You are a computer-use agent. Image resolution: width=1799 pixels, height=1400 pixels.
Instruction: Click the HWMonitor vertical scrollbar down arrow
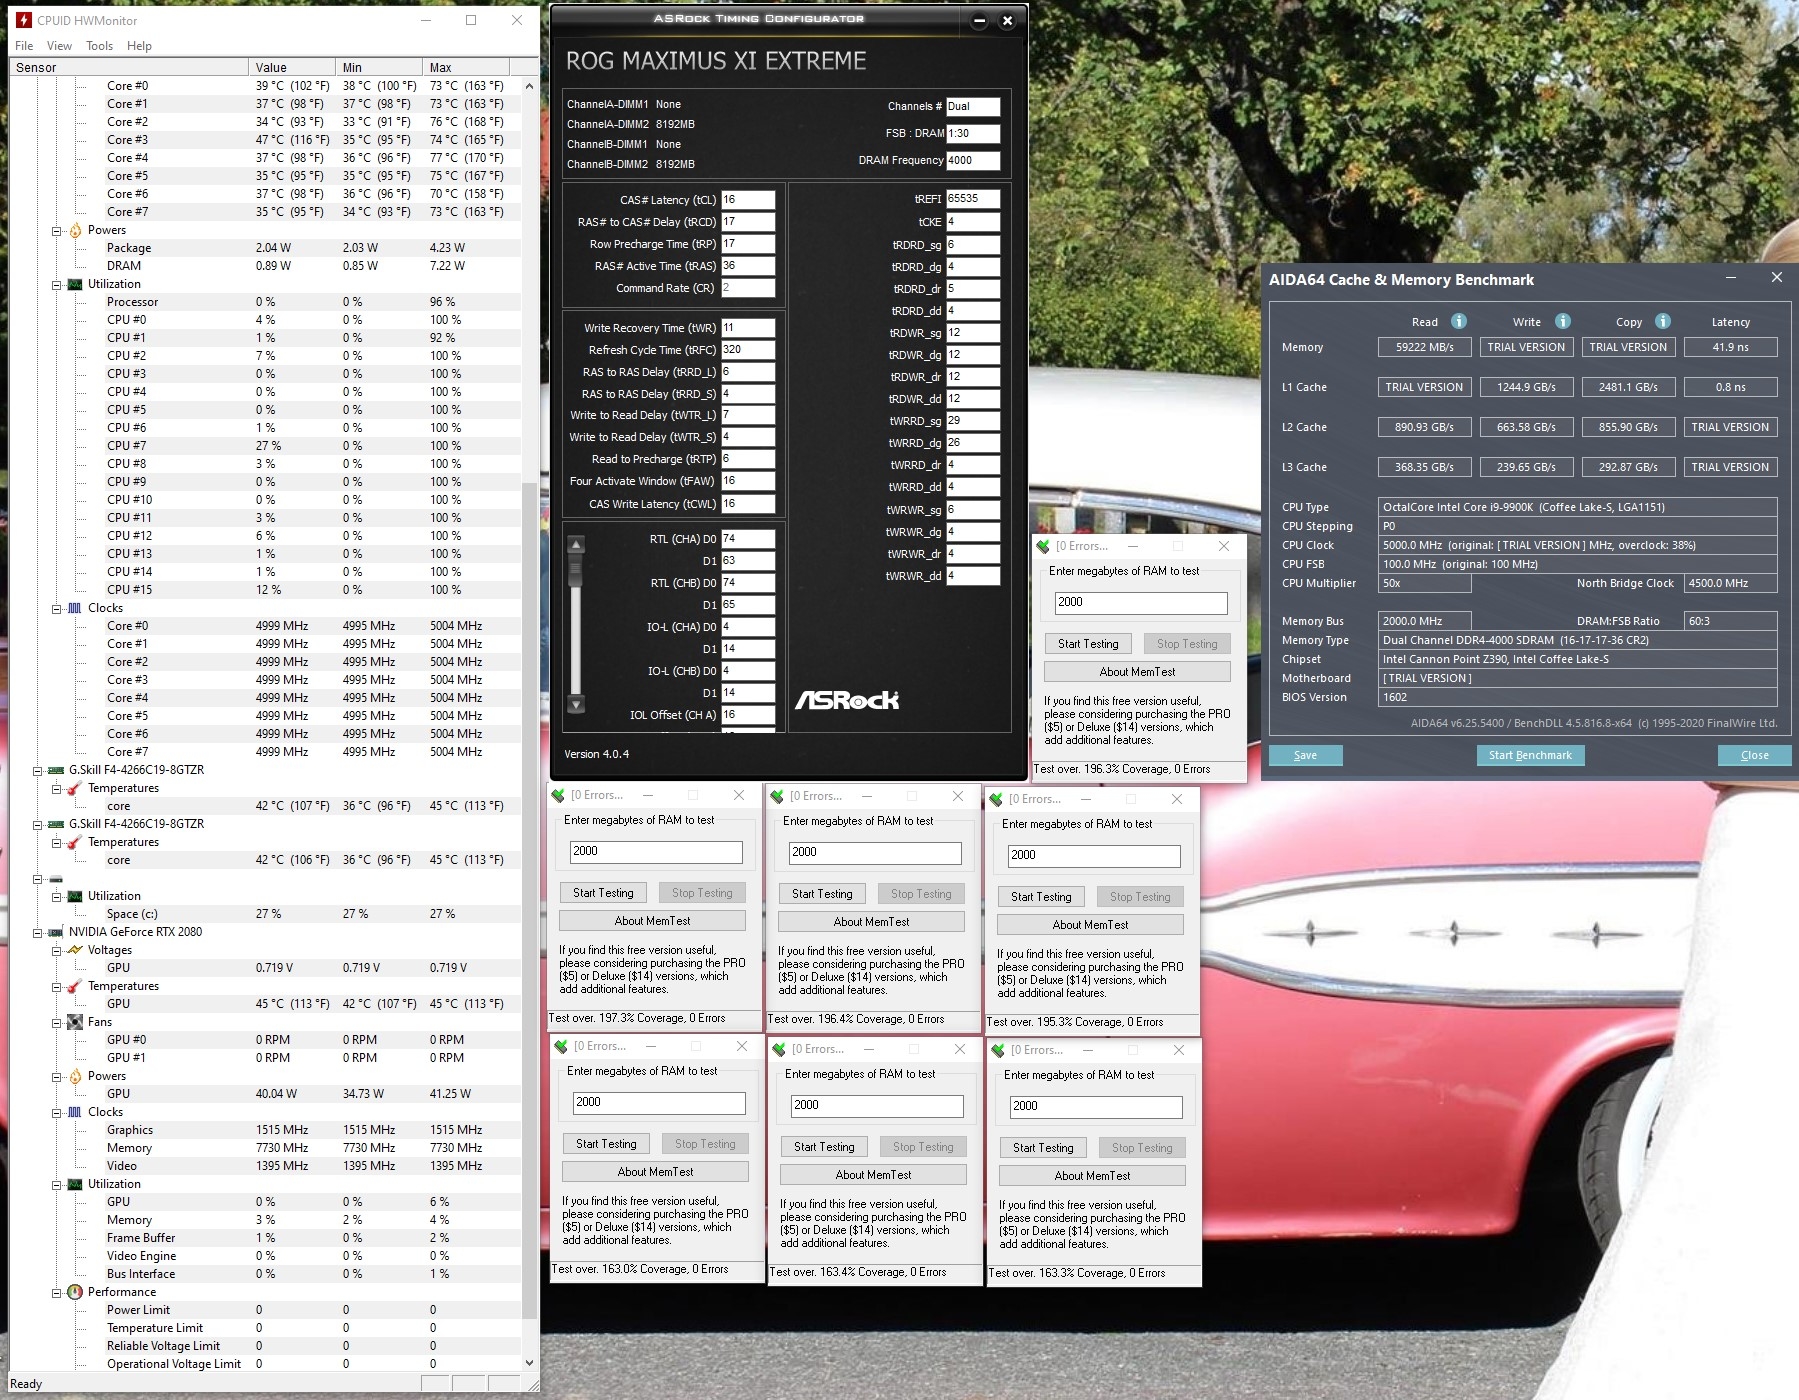click(x=529, y=1362)
